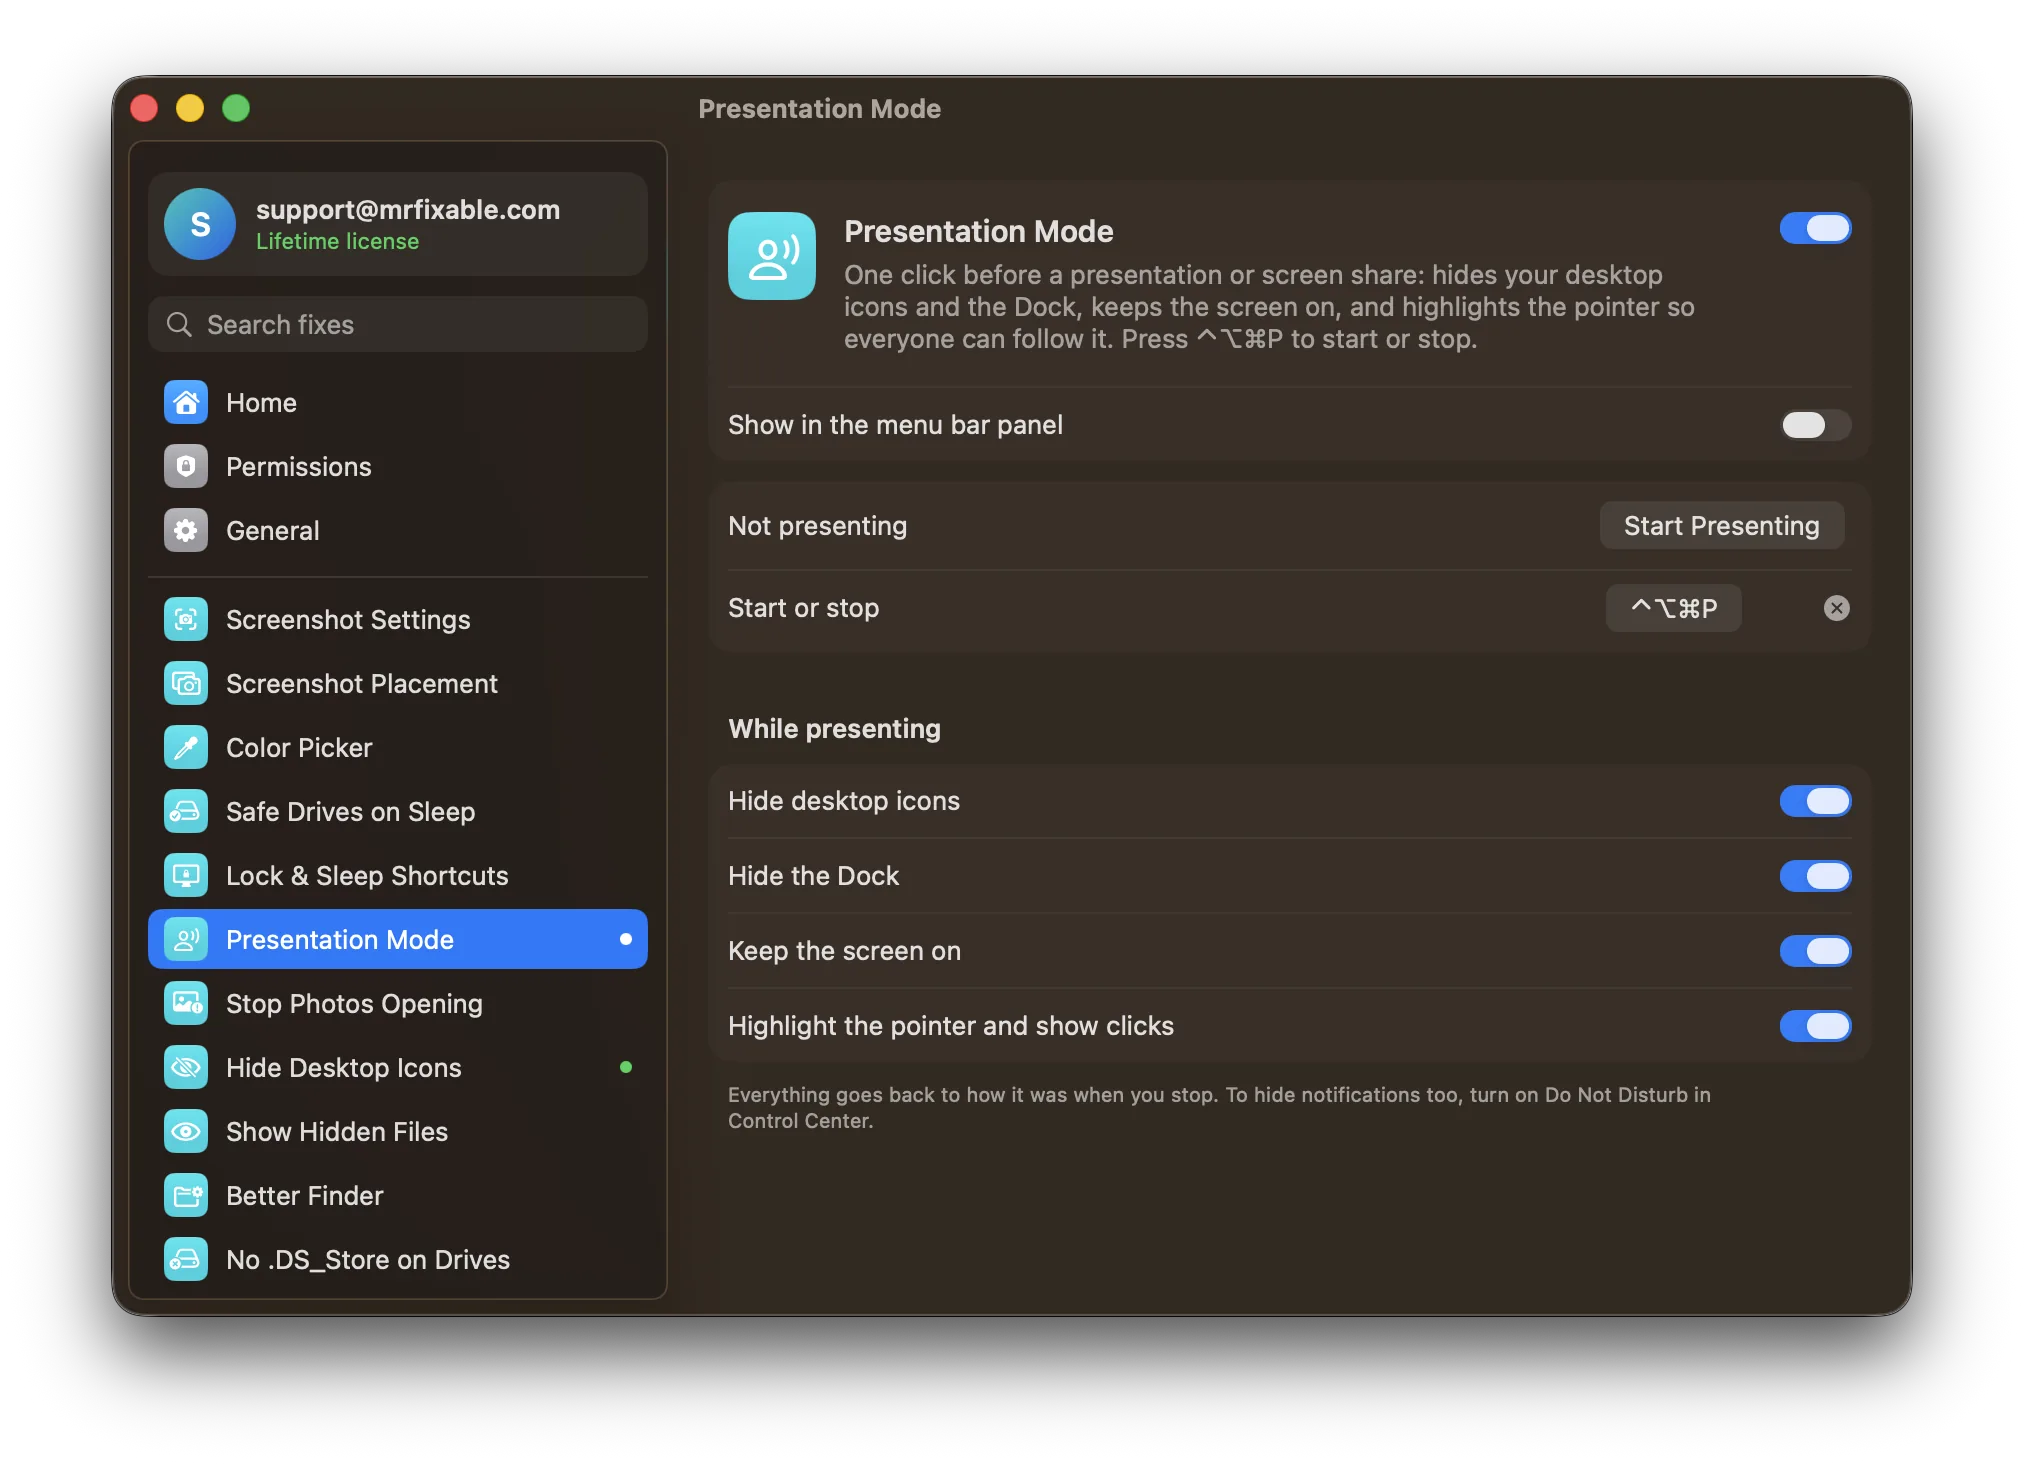Image resolution: width=2024 pixels, height=1464 pixels.
Task: Click the white dot on Presentation Mode row
Action: 626,939
